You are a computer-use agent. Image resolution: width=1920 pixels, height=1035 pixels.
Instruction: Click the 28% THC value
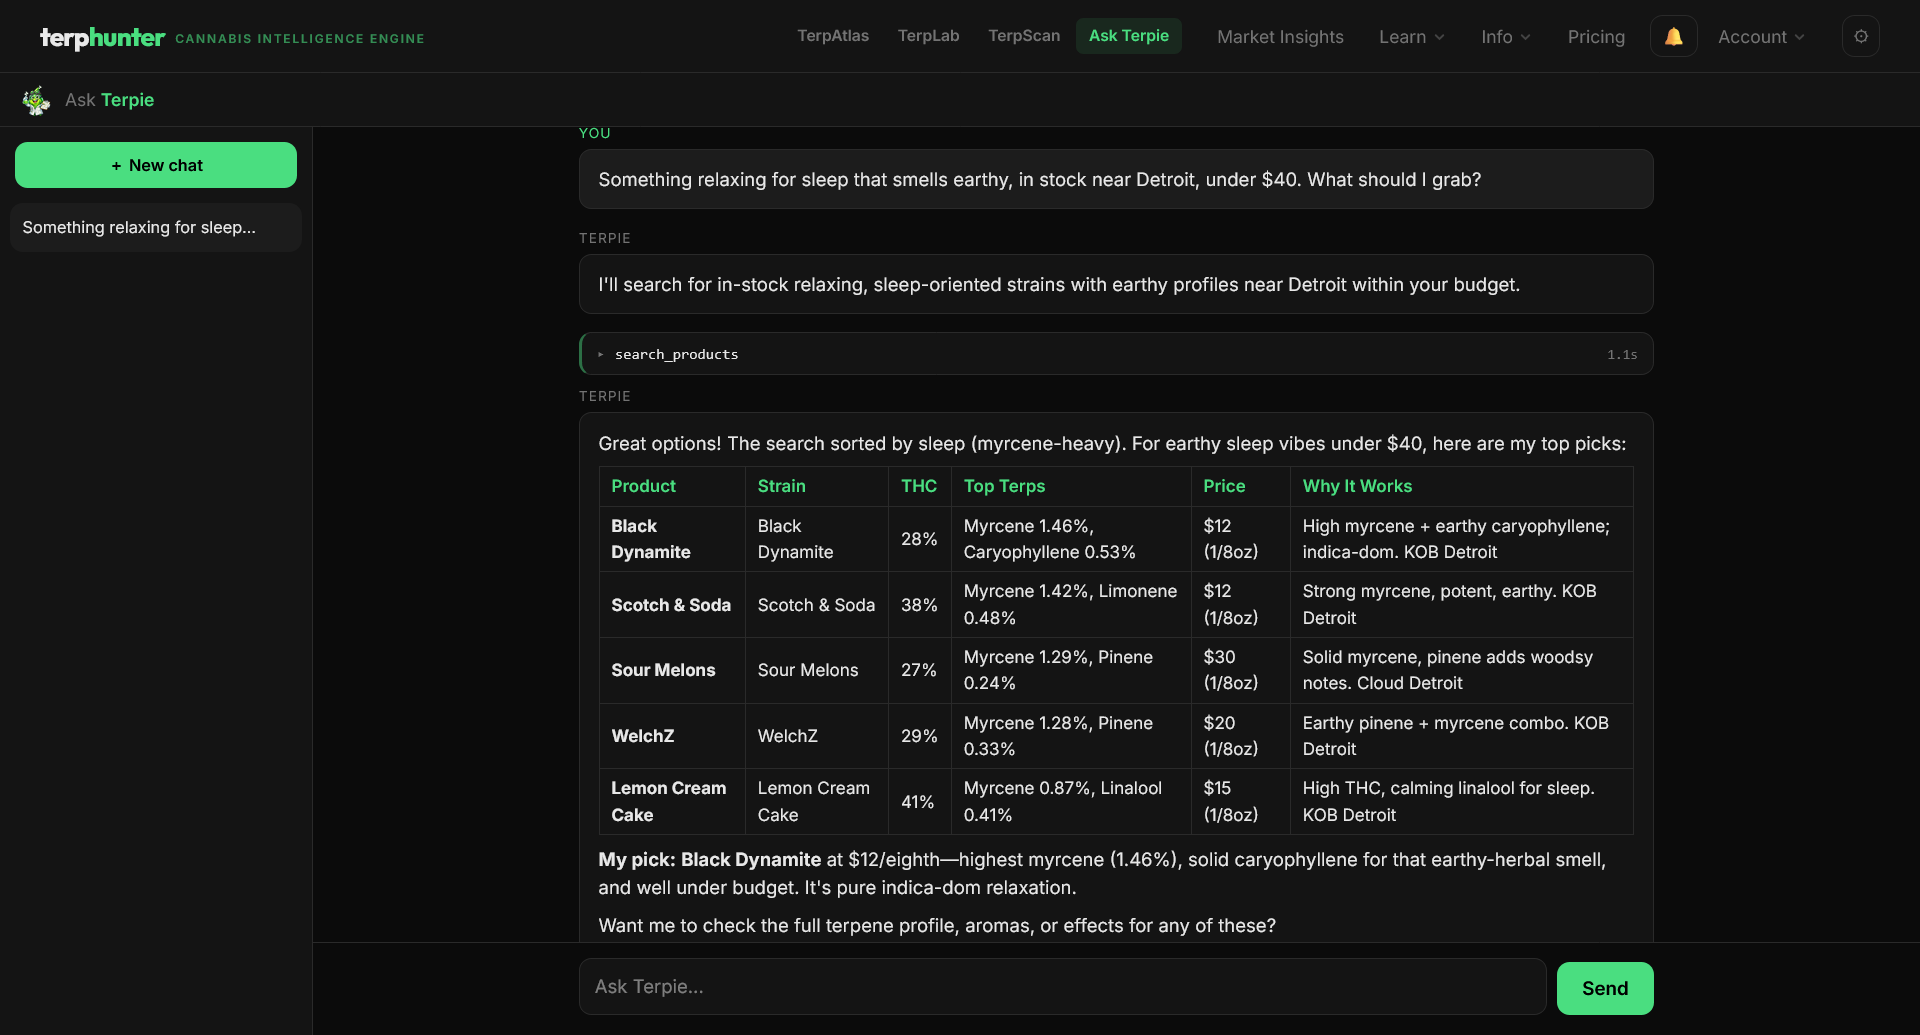[919, 539]
